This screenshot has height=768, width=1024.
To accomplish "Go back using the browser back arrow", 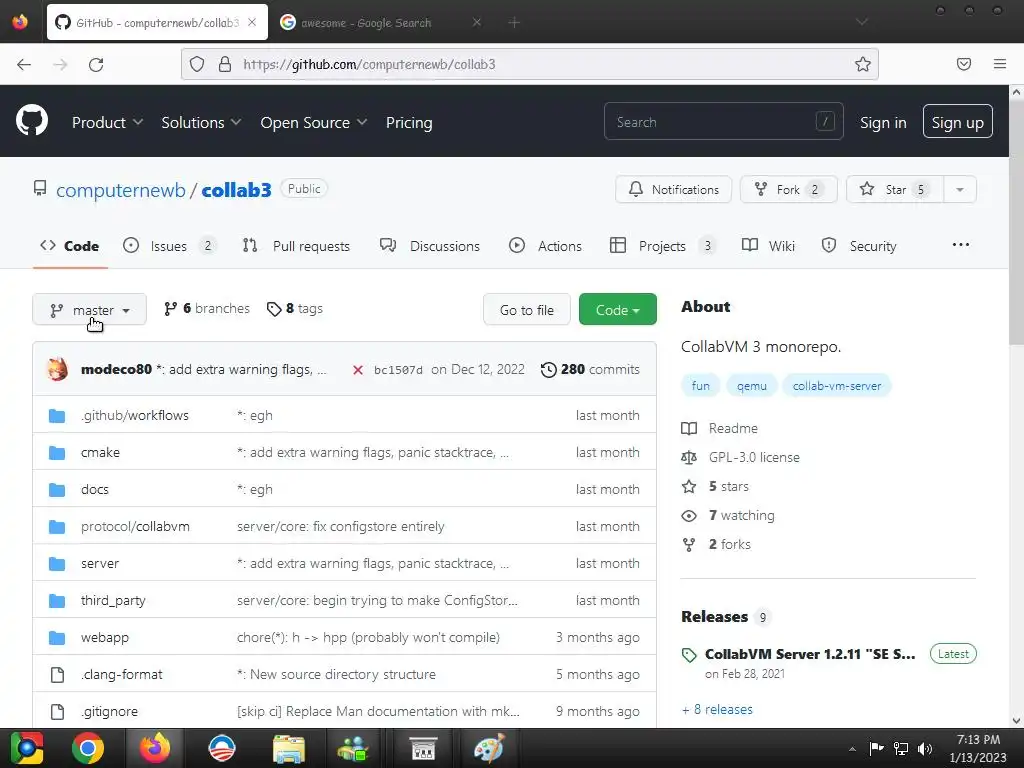I will click(24, 64).
